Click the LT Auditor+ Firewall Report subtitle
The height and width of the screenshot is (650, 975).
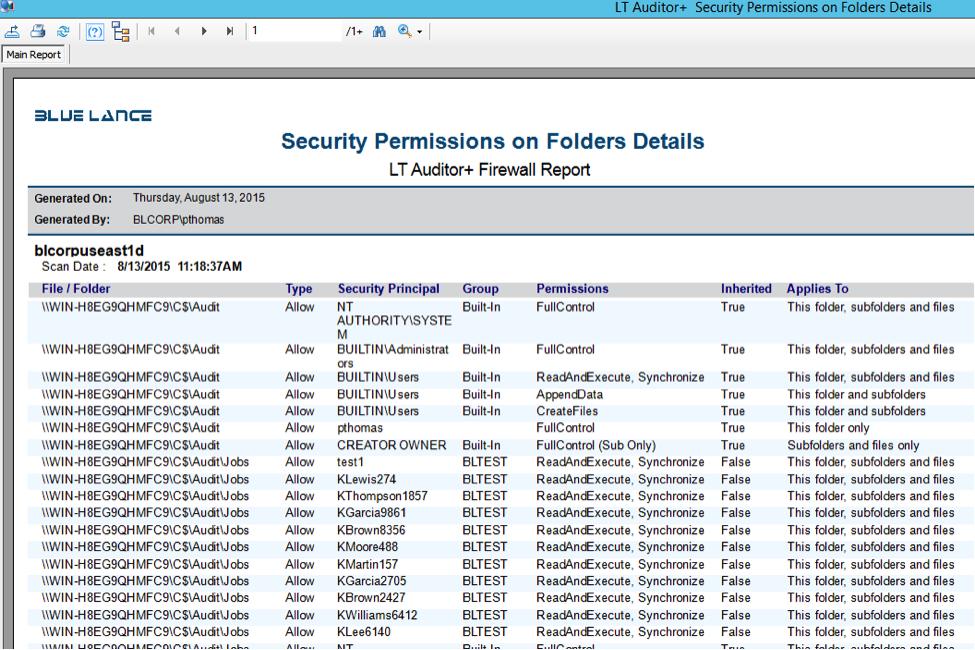(x=489, y=170)
